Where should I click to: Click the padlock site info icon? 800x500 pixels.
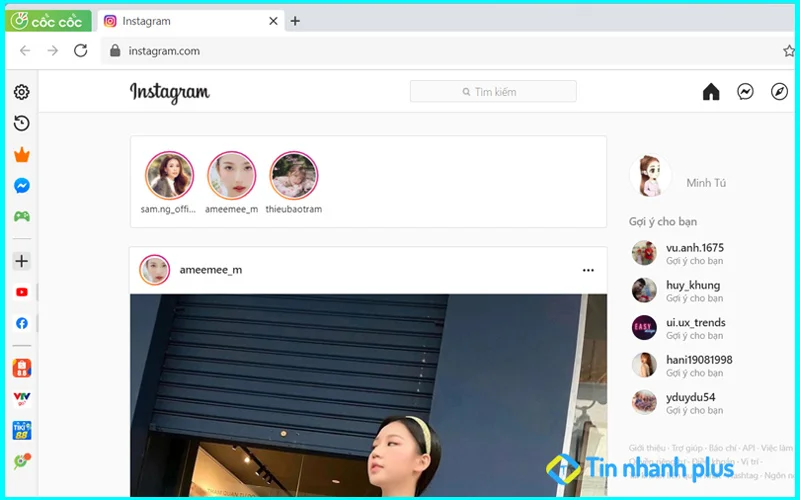pos(115,50)
